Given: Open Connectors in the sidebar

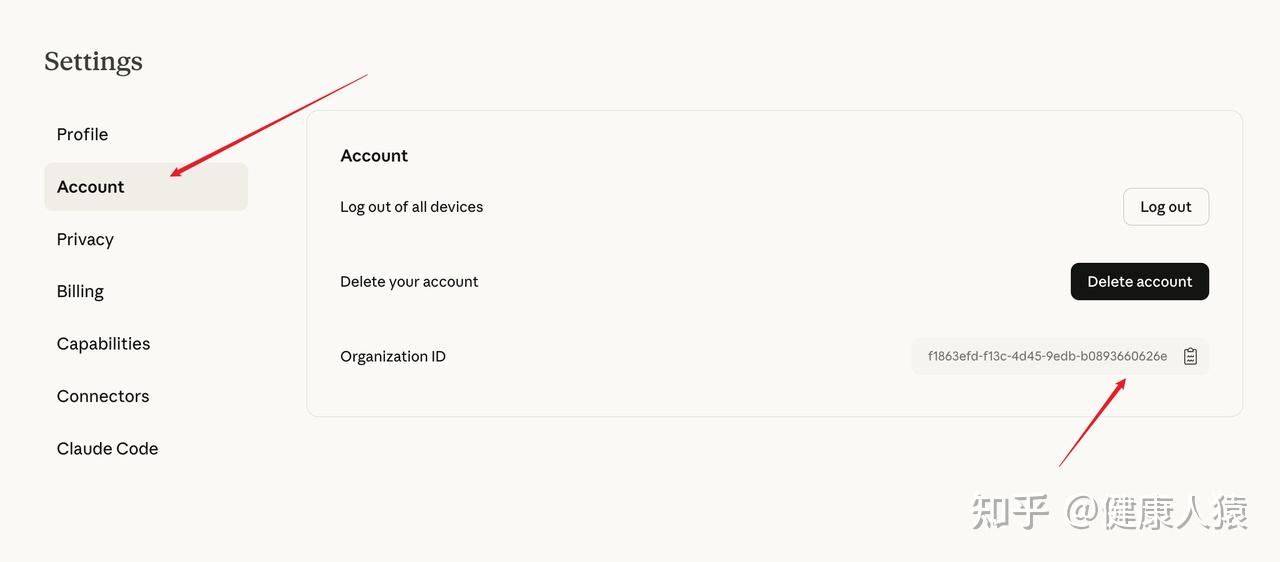Looking at the screenshot, I should (x=103, y=396).
